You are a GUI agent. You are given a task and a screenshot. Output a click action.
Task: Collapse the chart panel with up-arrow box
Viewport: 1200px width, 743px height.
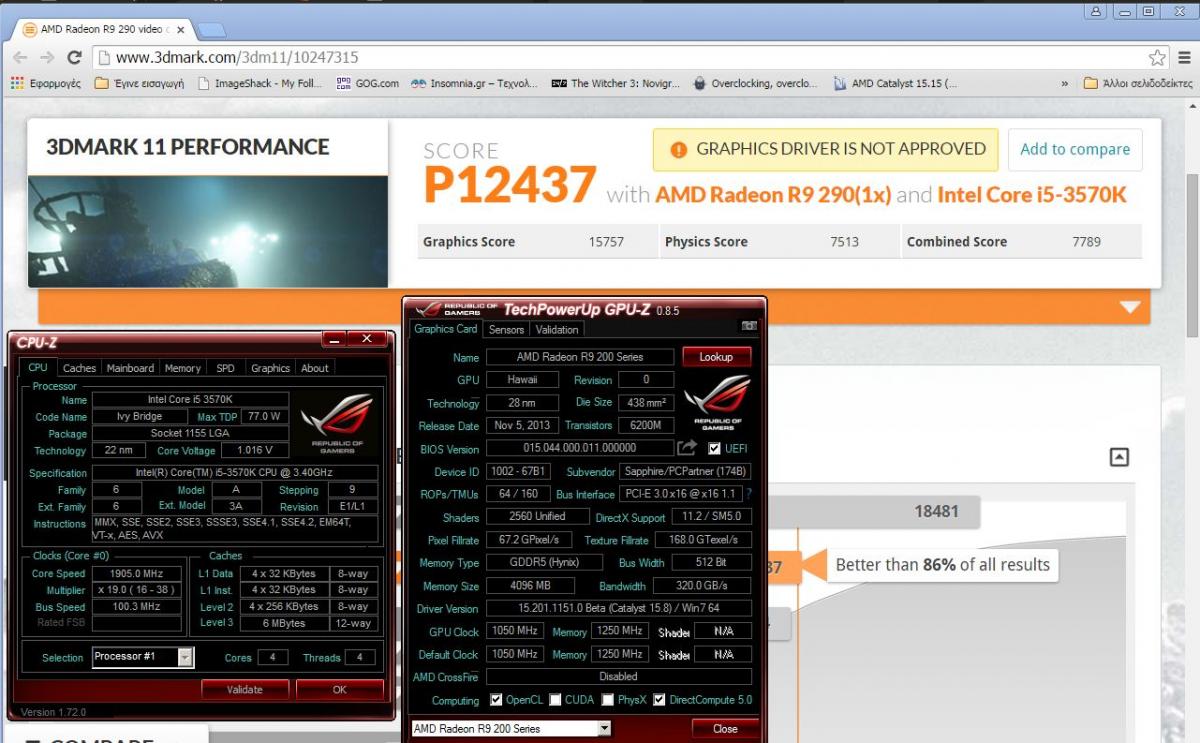1120,457
